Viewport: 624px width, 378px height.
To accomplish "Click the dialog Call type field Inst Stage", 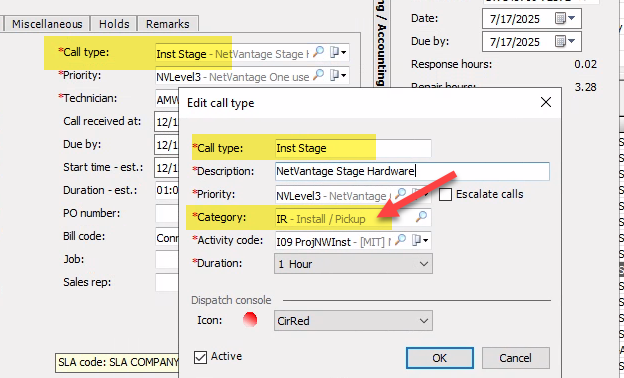I will [x=353, y=148].
